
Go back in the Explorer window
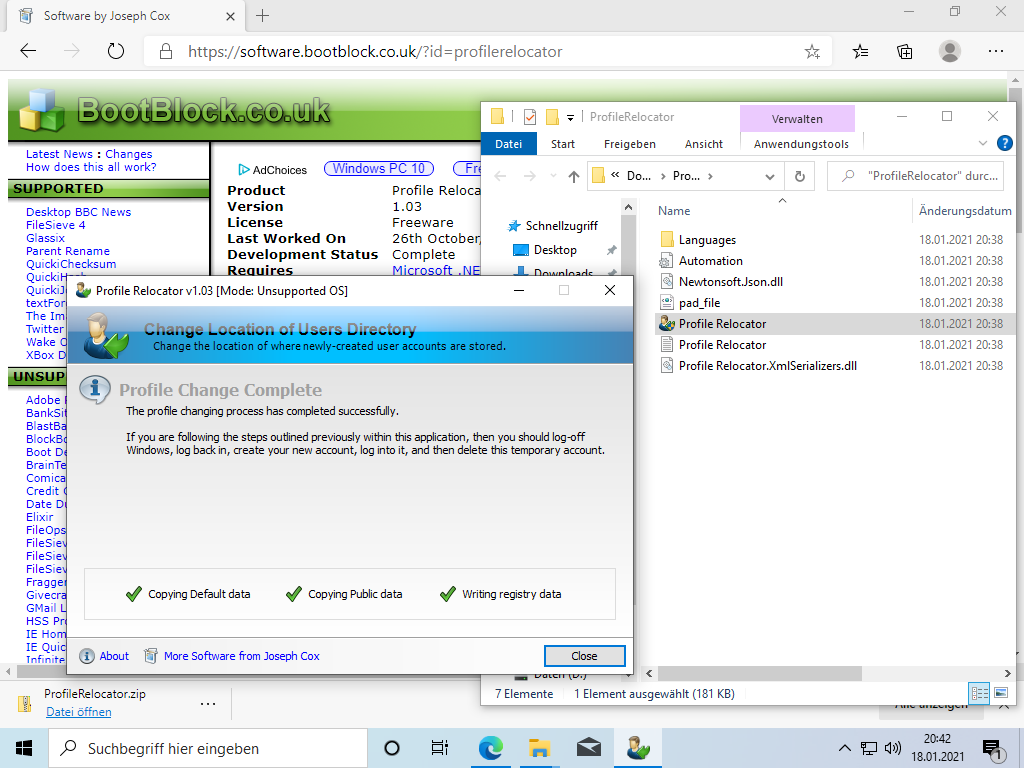click(500, 176)
